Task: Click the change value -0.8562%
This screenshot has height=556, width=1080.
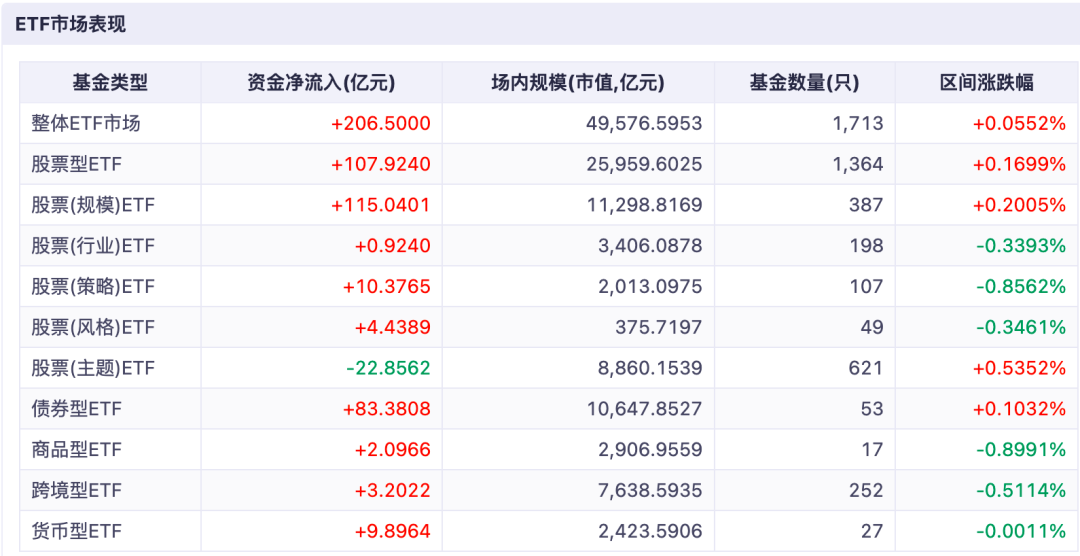Action: tap(1021, 287)
